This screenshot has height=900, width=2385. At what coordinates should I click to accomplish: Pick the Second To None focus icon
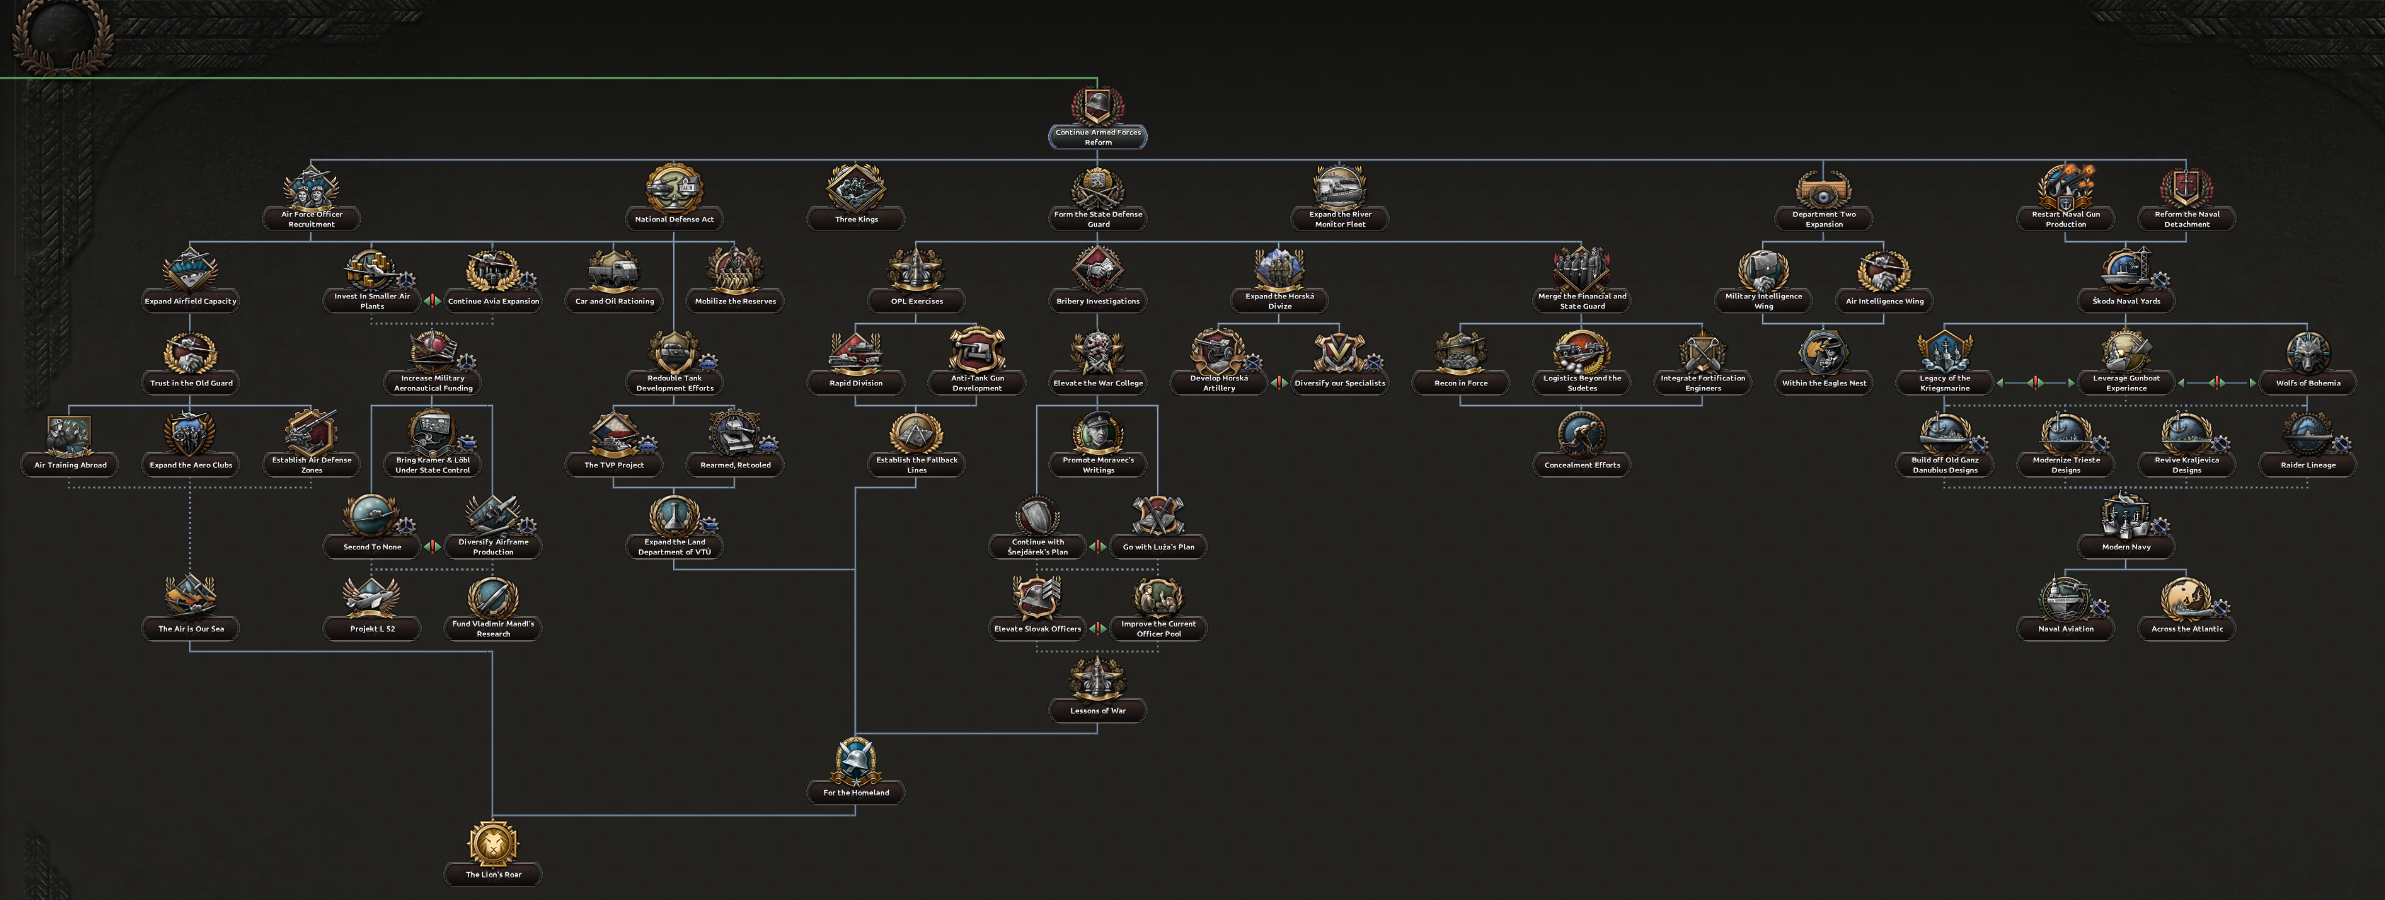point(372,516)
